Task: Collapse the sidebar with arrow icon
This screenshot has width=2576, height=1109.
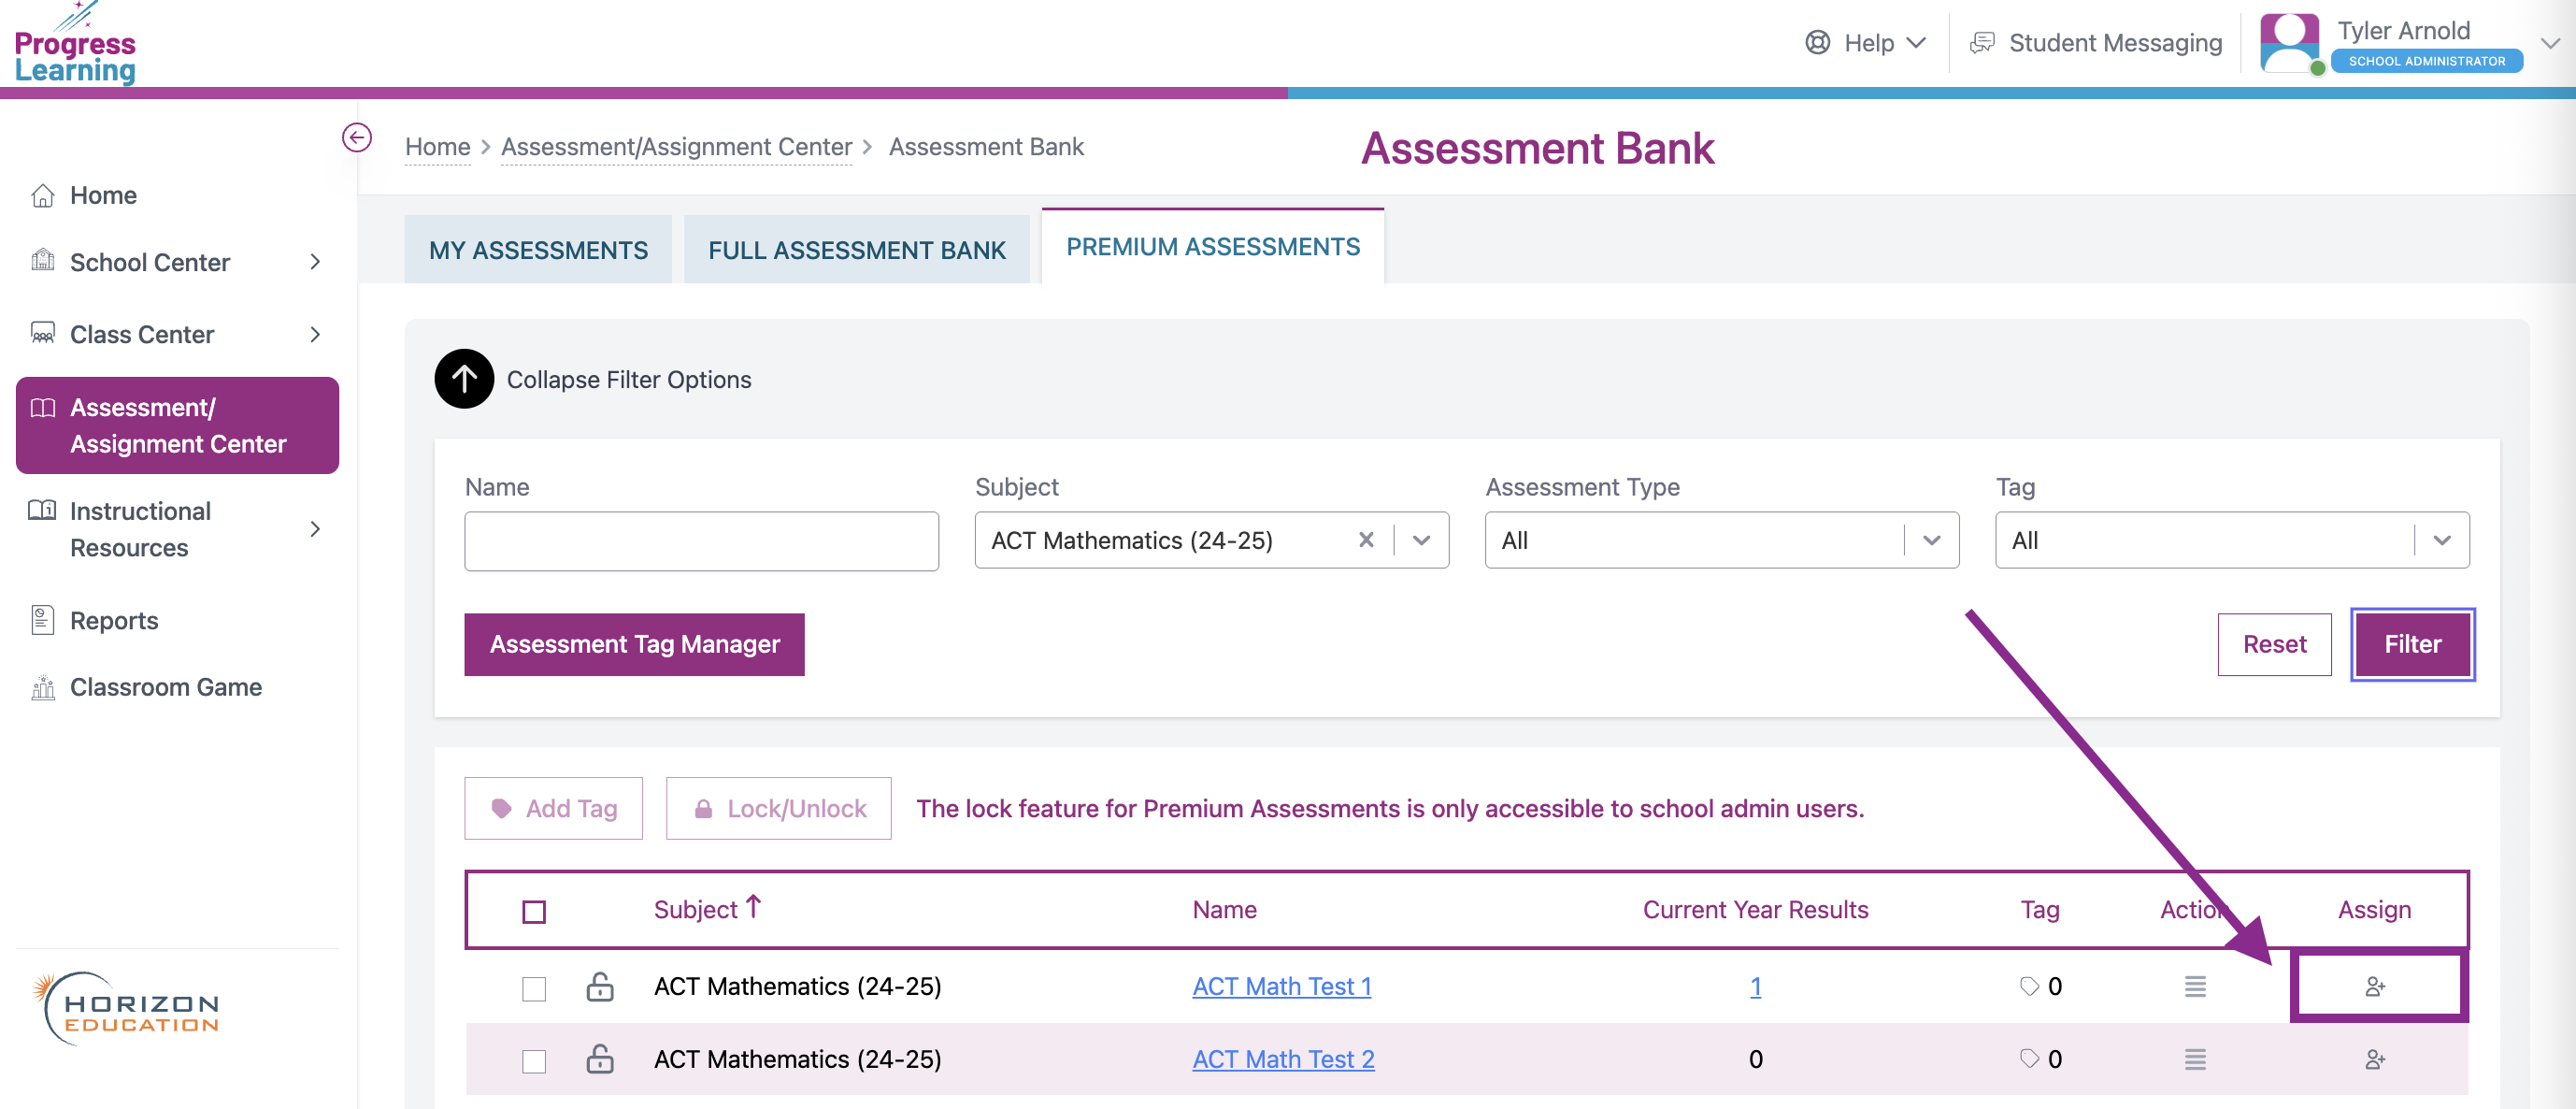Action: [357, 138]
